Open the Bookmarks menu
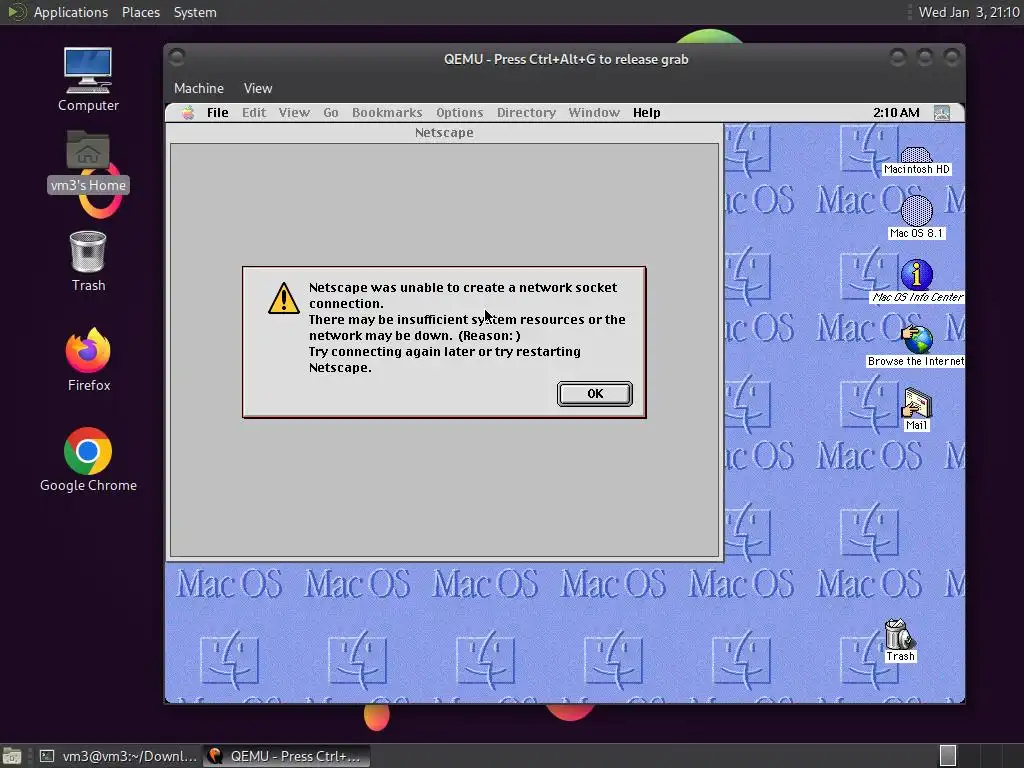 pyautogui.click(x=387, y=112)
